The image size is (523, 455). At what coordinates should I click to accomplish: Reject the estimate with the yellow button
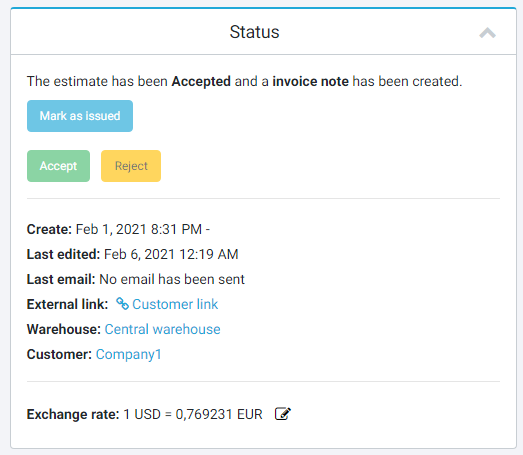coord(131,166)
